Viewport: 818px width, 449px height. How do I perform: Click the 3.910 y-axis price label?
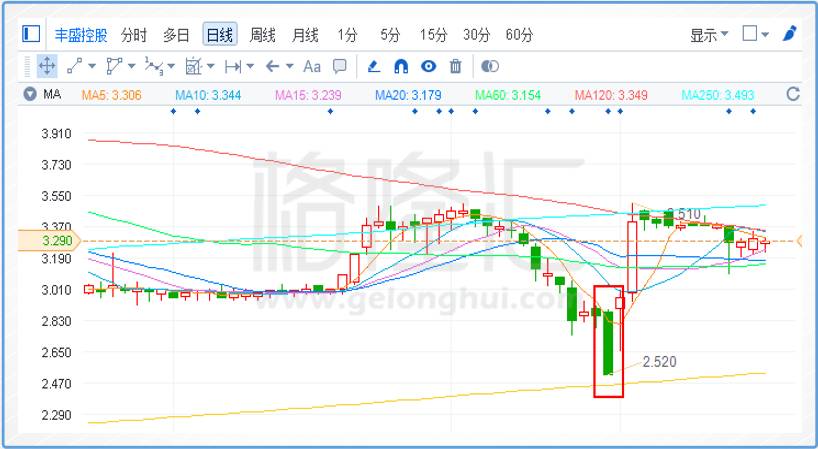pyautogui.click(x=56, y=134)
